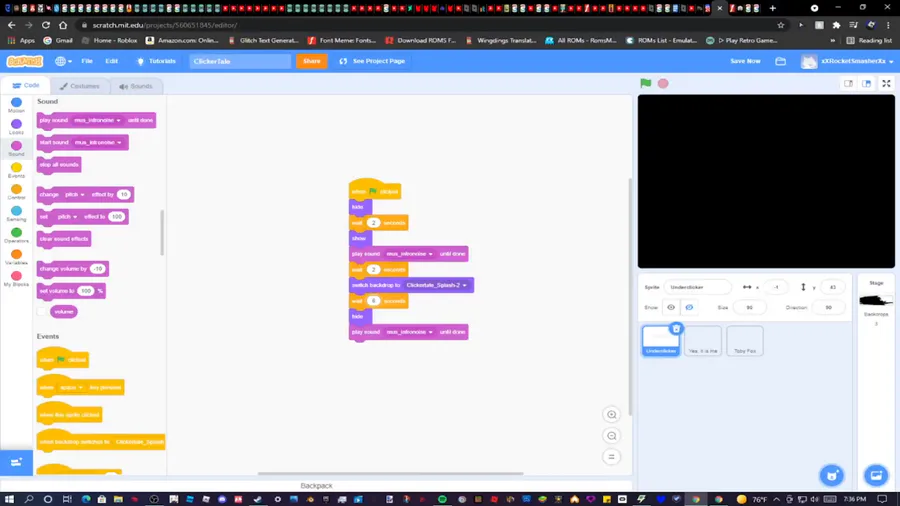Select the Looks blocks category
The width and height of the screenshot is (900, 506).
[x=16, y=127]
